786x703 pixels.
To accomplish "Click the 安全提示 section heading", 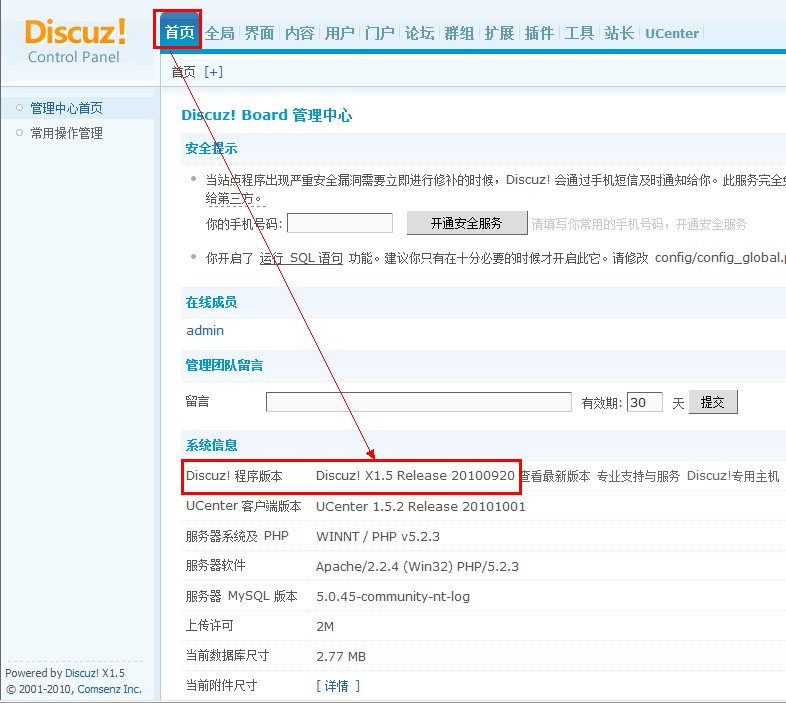I will pos(211,148).
